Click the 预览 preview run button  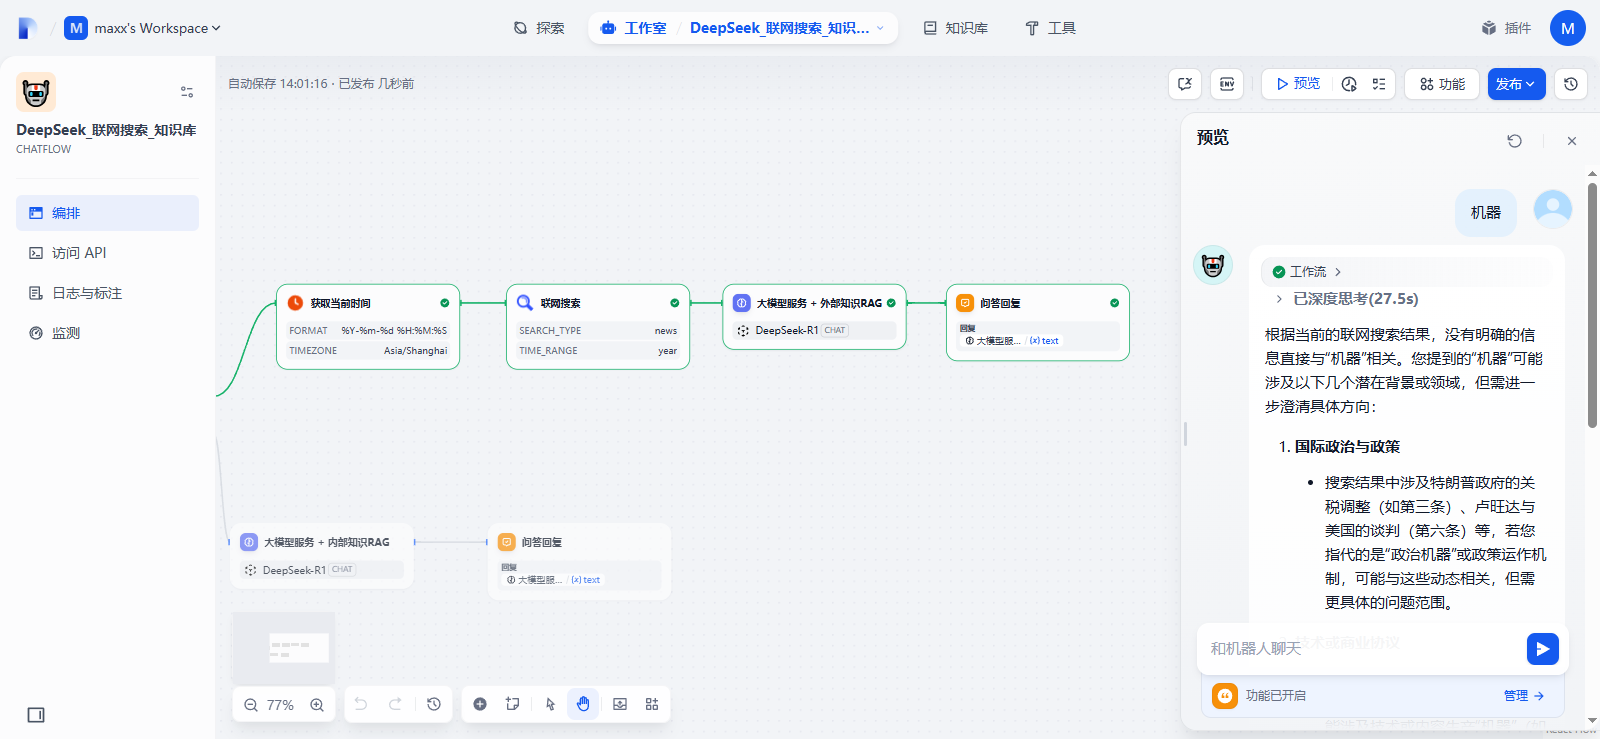(1297, 84)
